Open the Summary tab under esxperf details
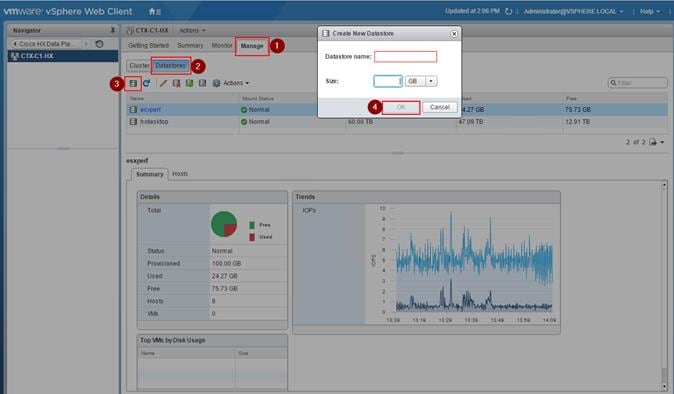Viewport: 674px width, 394px height. coord(150,174)
